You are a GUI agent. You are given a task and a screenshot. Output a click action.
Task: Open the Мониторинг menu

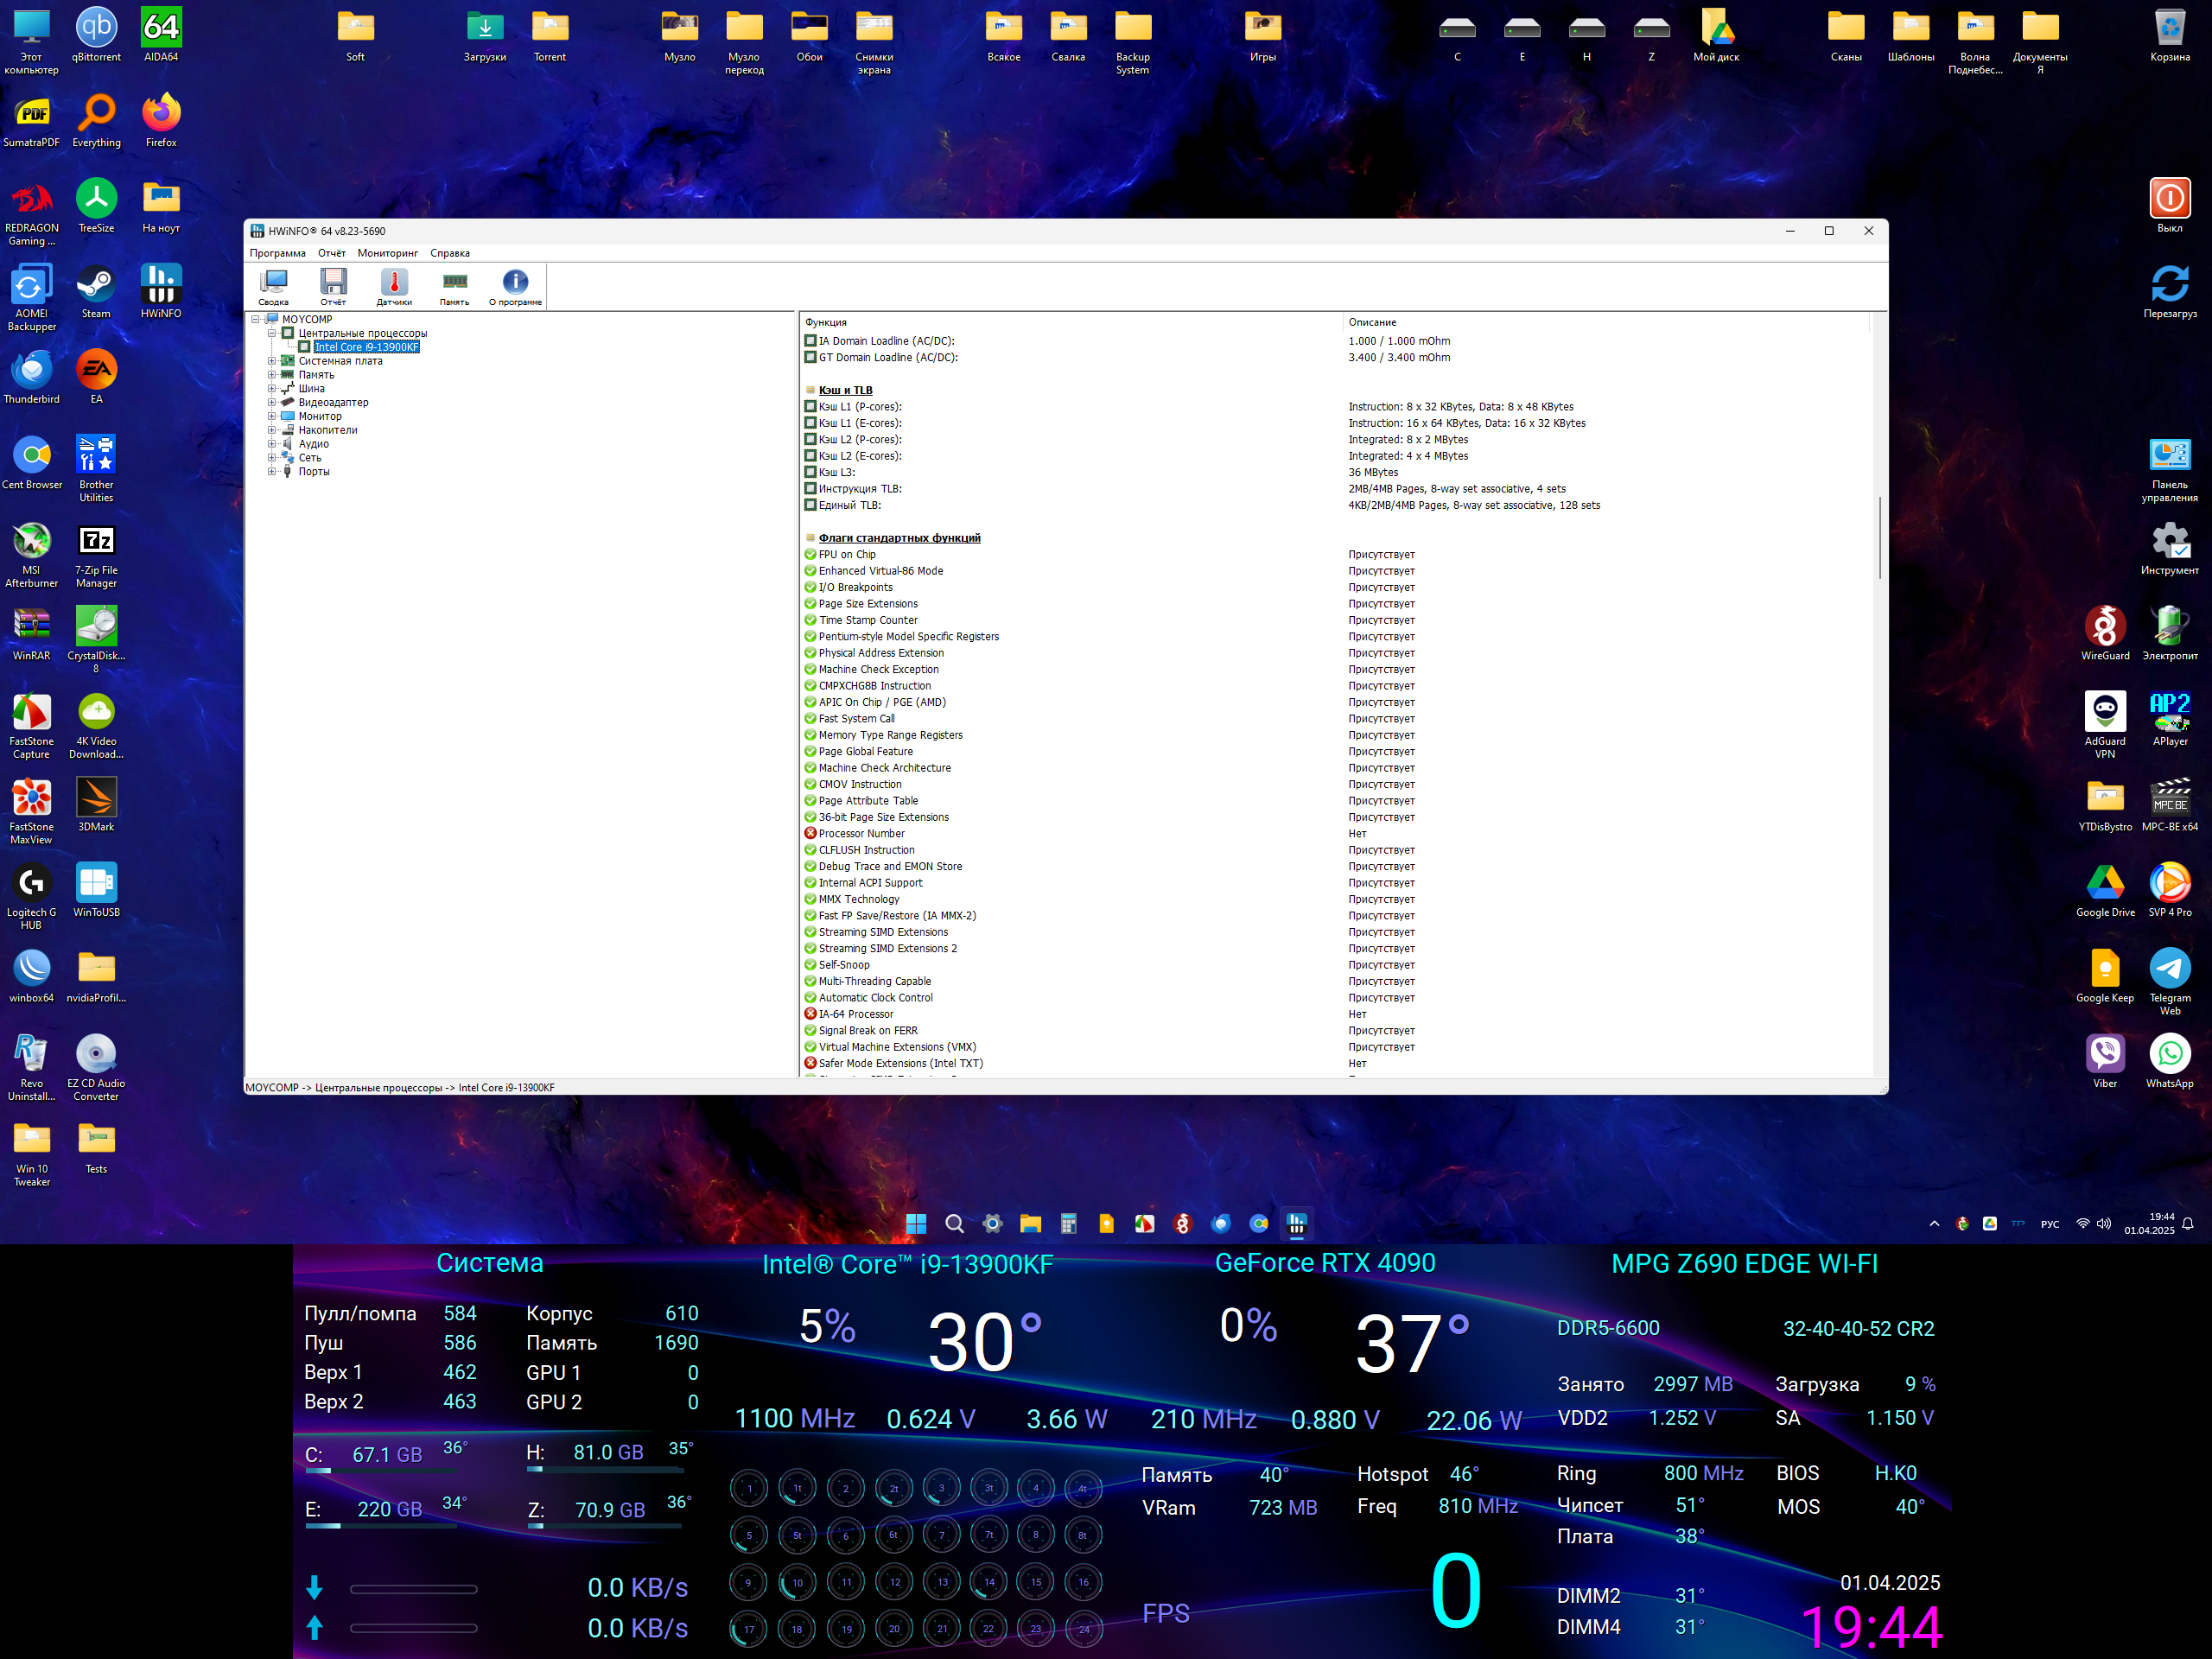coord(387,253)
